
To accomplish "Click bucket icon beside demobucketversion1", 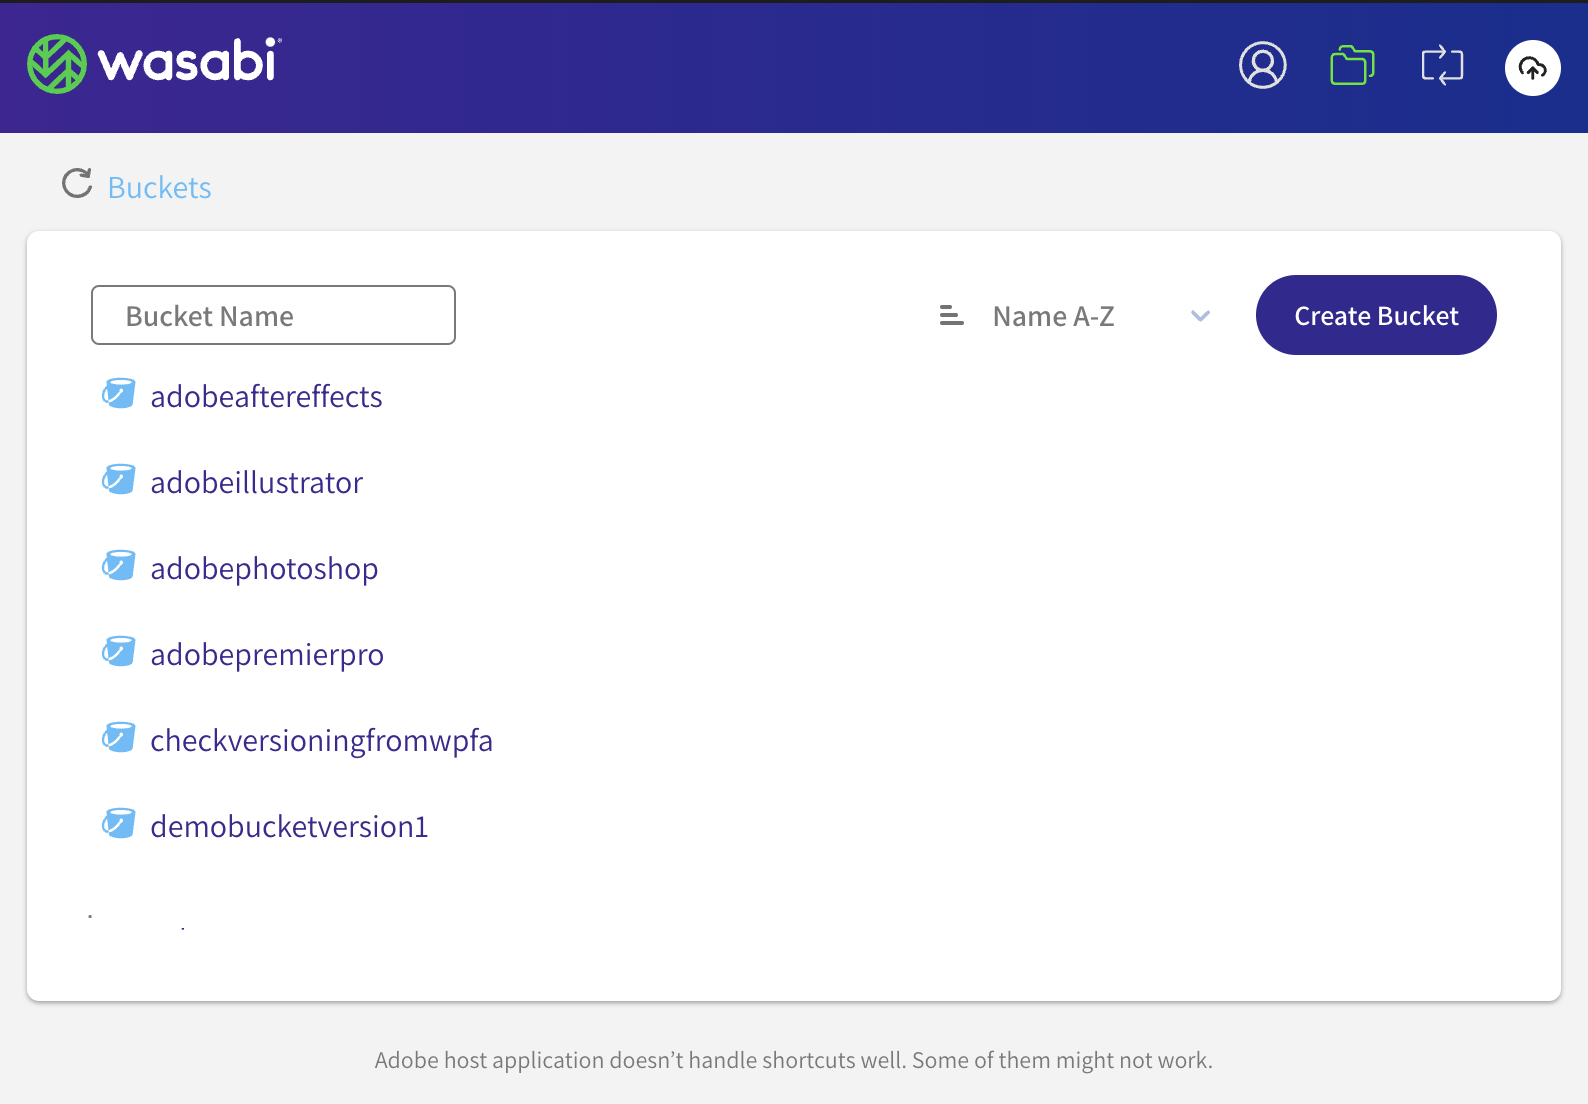I will coord(119,824).
